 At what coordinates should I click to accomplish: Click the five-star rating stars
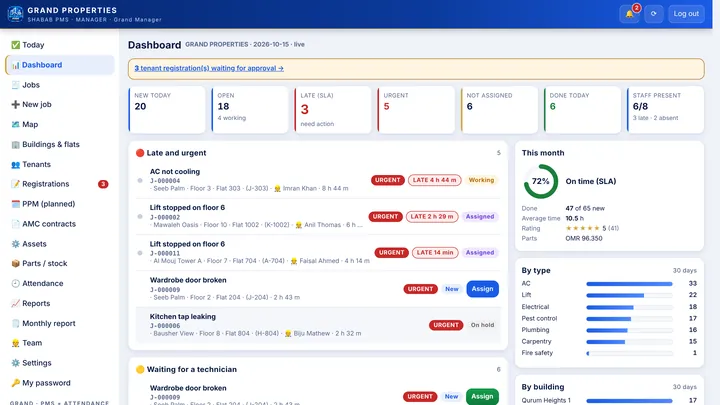(582, 228)
